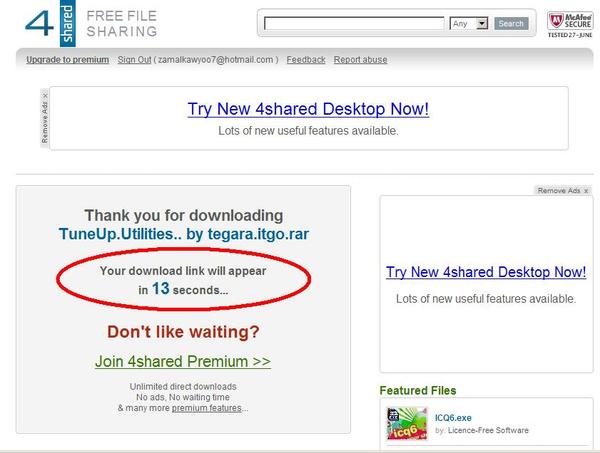600x453 pixels.
Task: Click top banner Try New 4shared Desktop link
Action: point(307,110)
